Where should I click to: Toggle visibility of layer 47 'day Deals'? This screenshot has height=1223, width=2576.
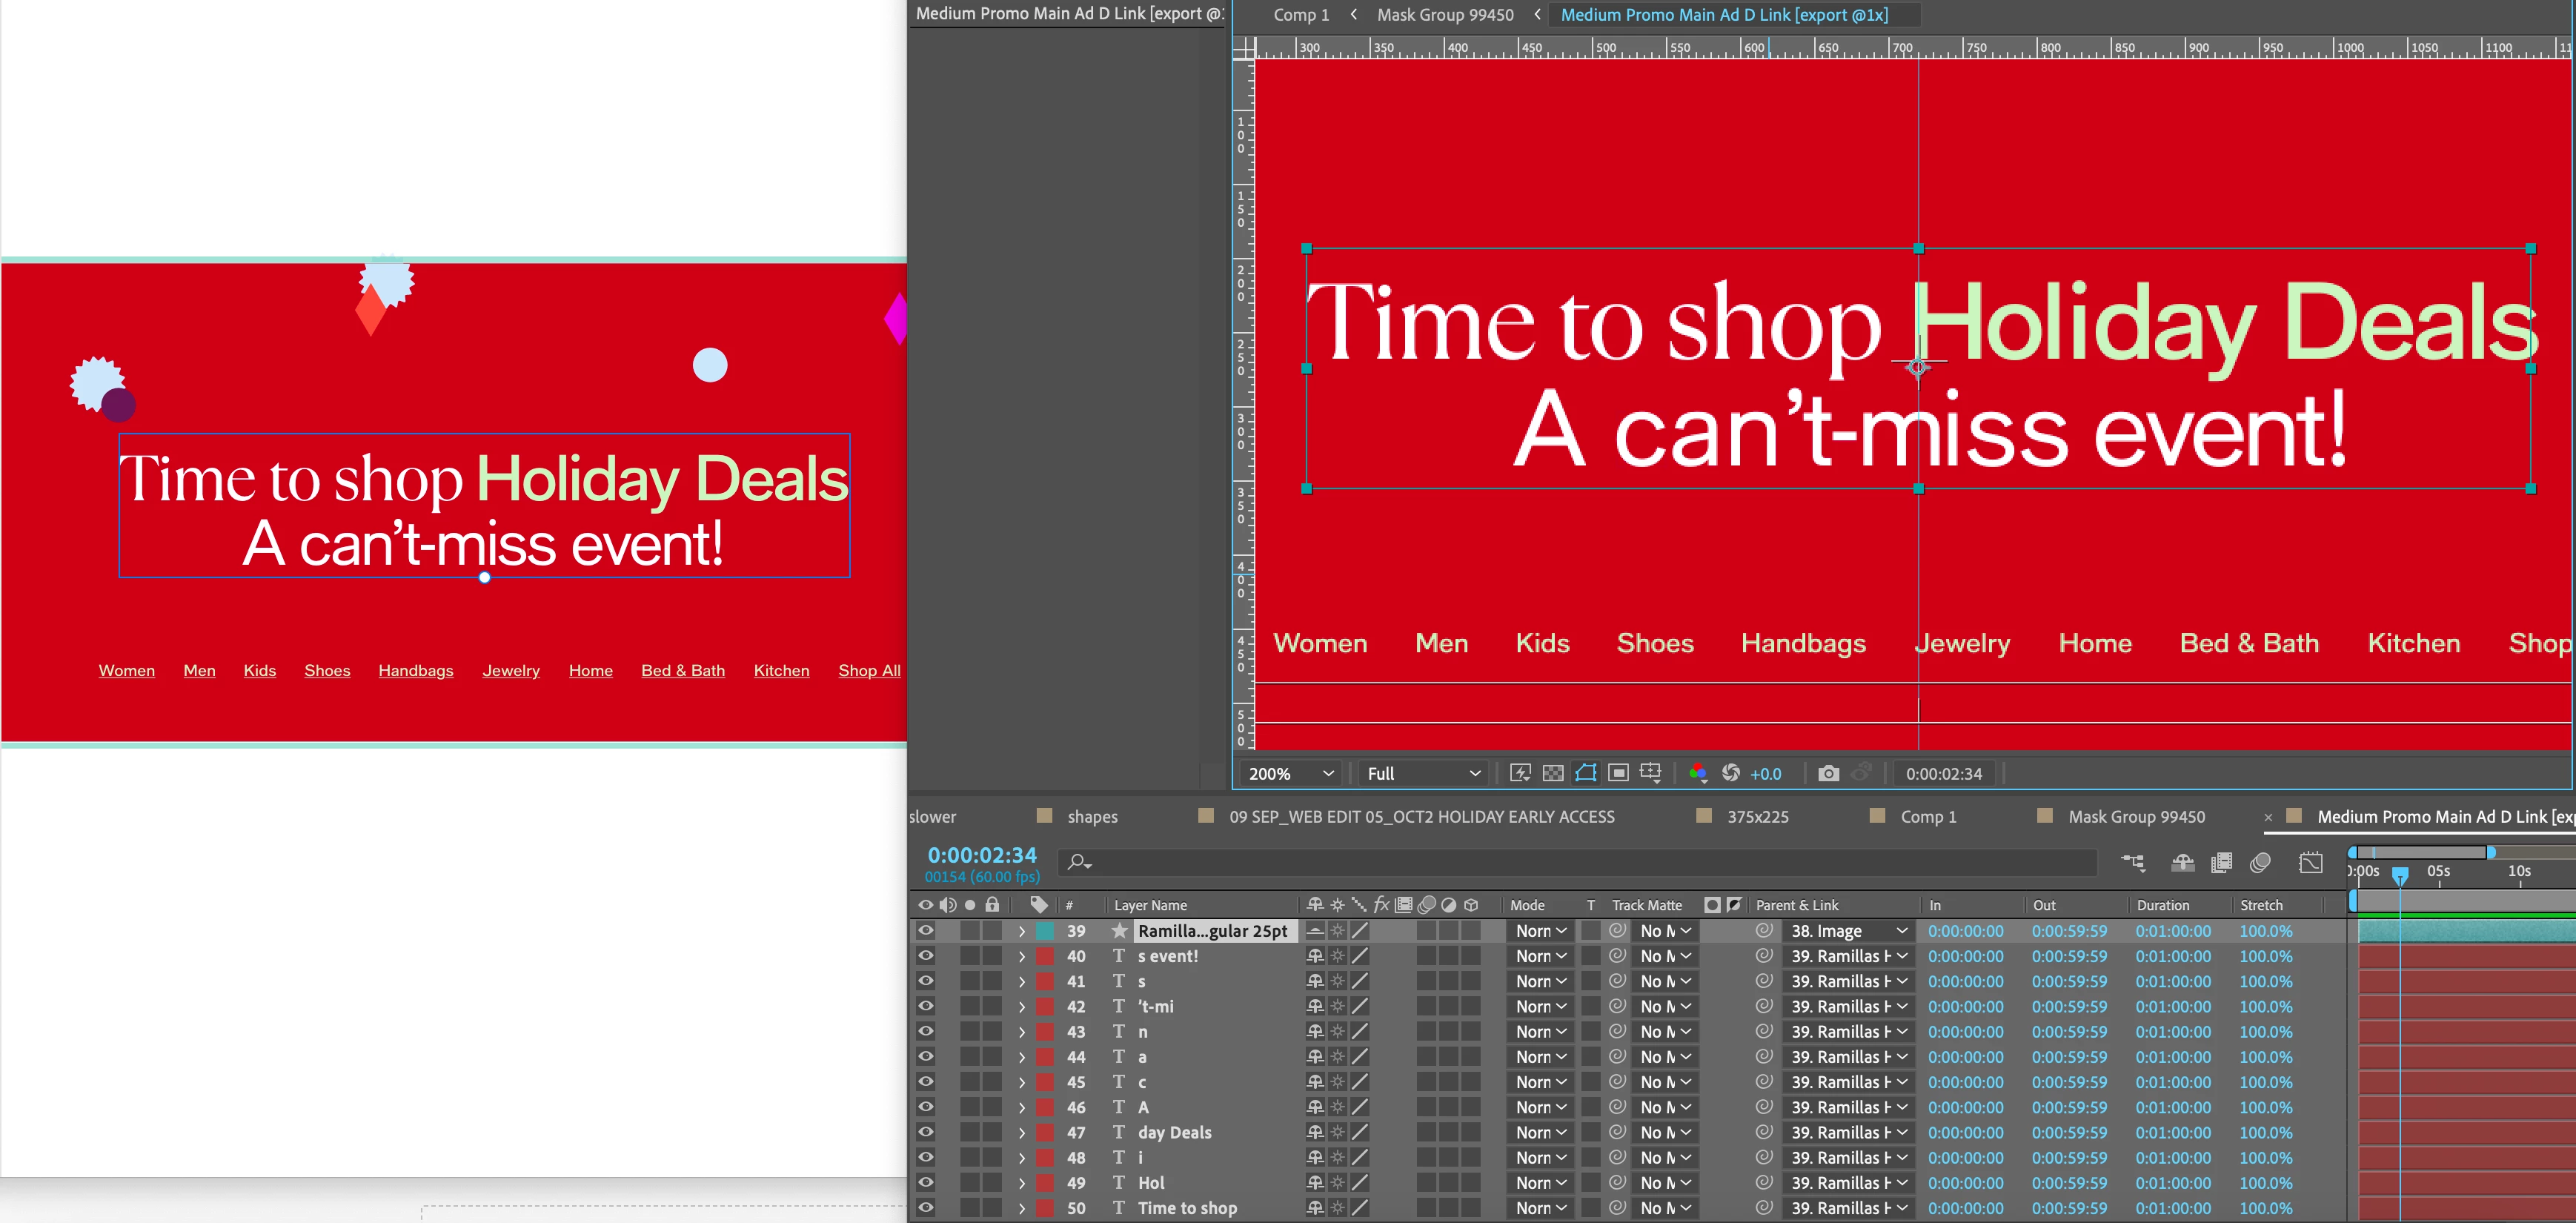tap(926, 1132)
